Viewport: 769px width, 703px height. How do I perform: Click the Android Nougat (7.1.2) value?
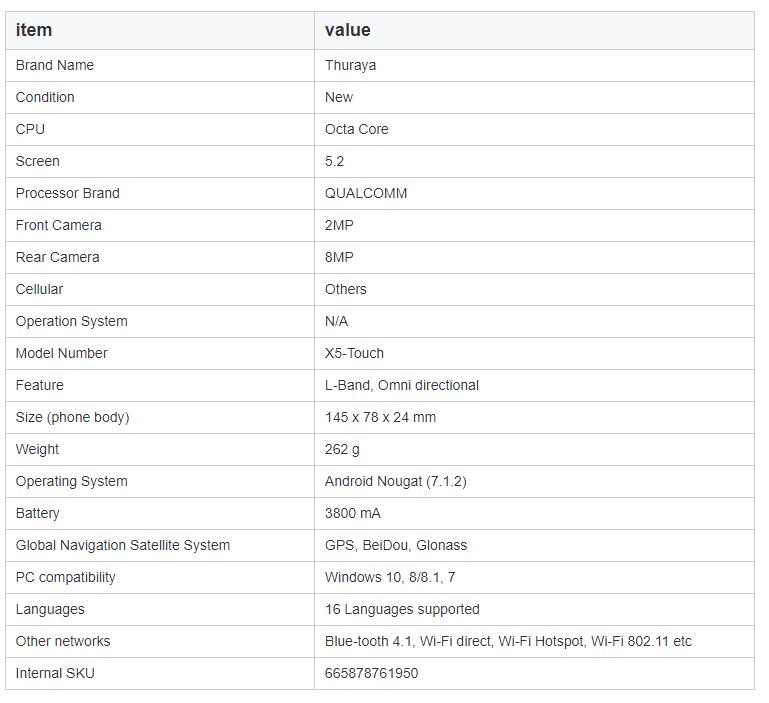pyautogui.click(x=395, y=481)
